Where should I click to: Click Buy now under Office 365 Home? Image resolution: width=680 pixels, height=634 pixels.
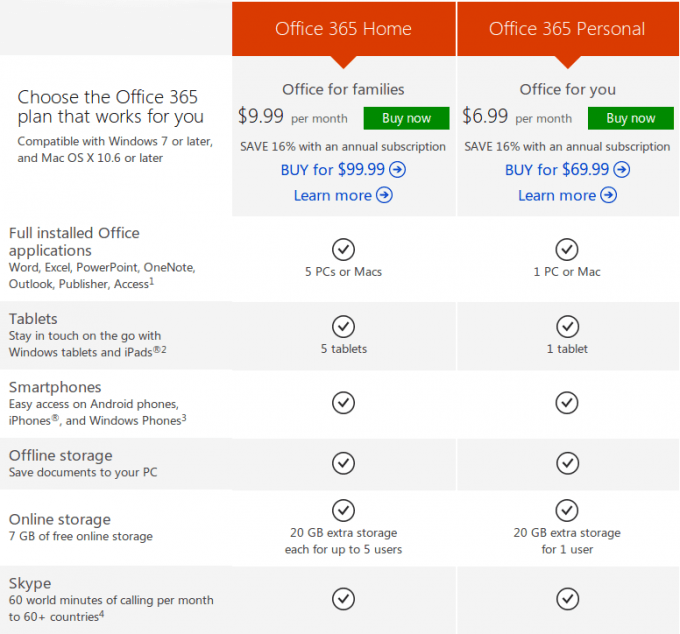406,118
